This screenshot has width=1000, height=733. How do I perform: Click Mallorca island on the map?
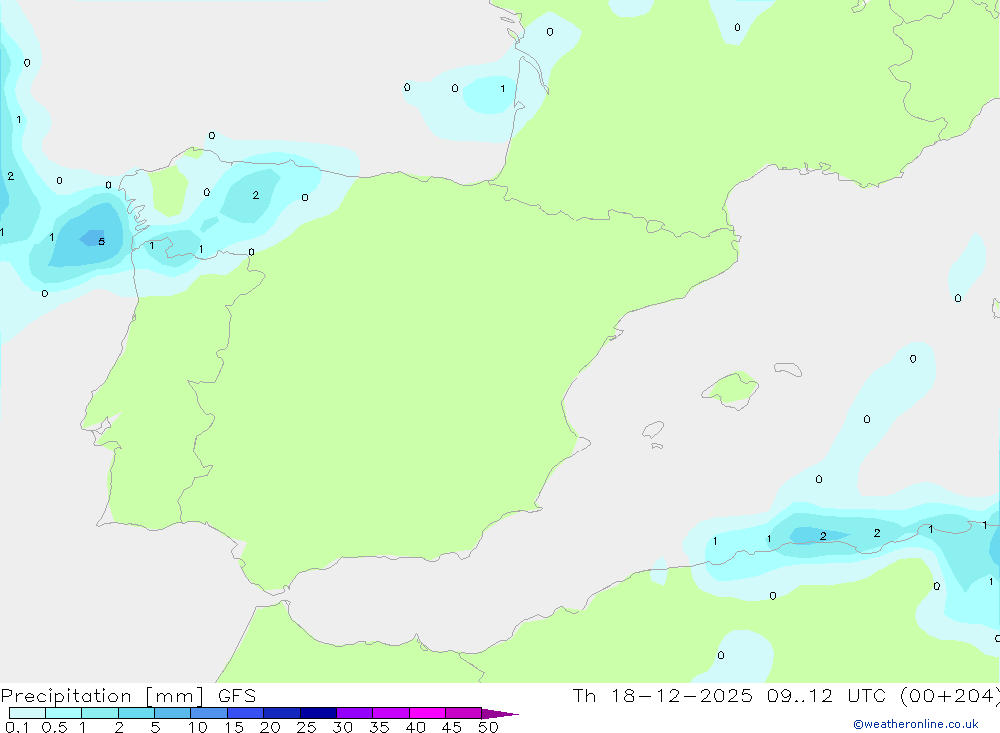click(731, 389)
